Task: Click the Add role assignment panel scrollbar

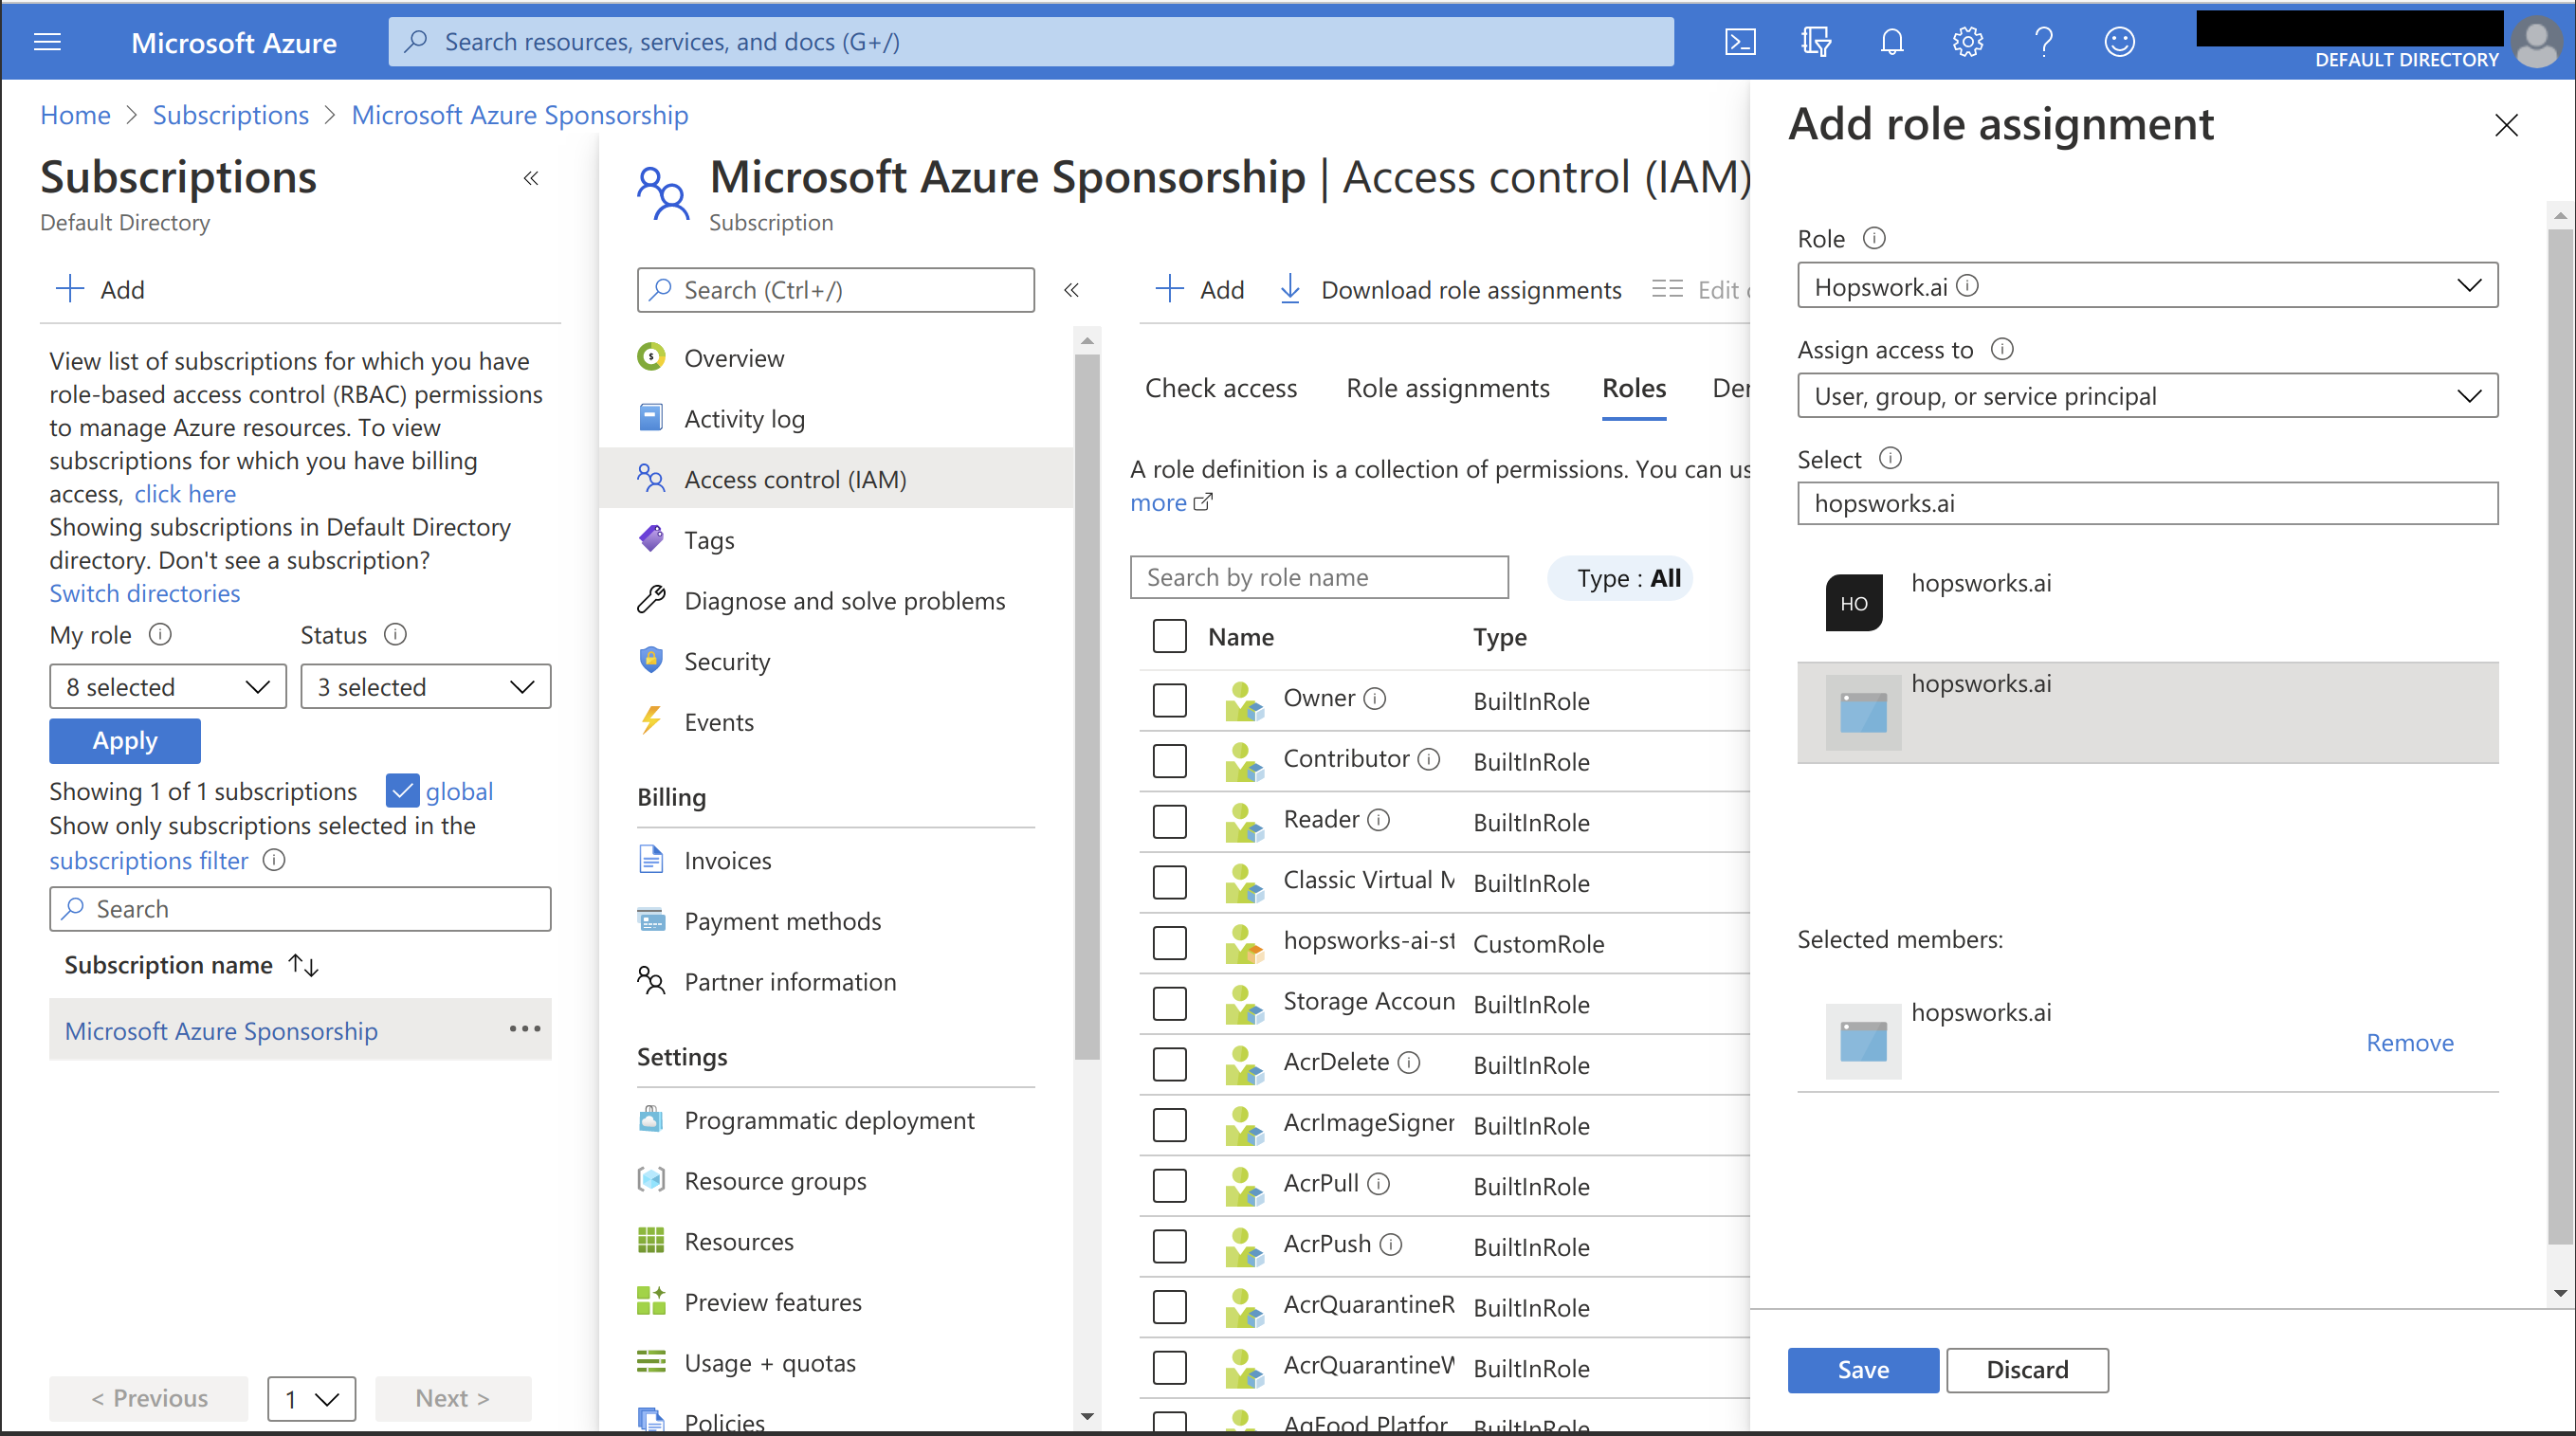Action: click(2559, 736)
